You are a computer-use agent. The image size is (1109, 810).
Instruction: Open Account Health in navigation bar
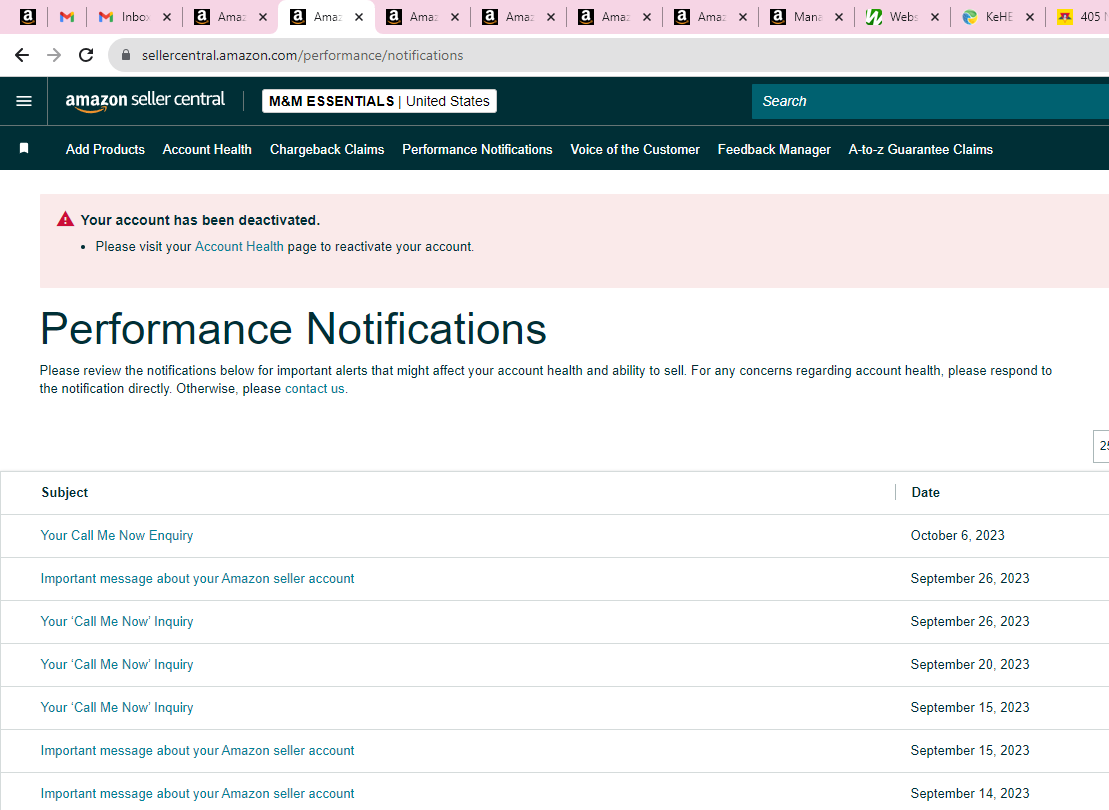click(207, 149)
